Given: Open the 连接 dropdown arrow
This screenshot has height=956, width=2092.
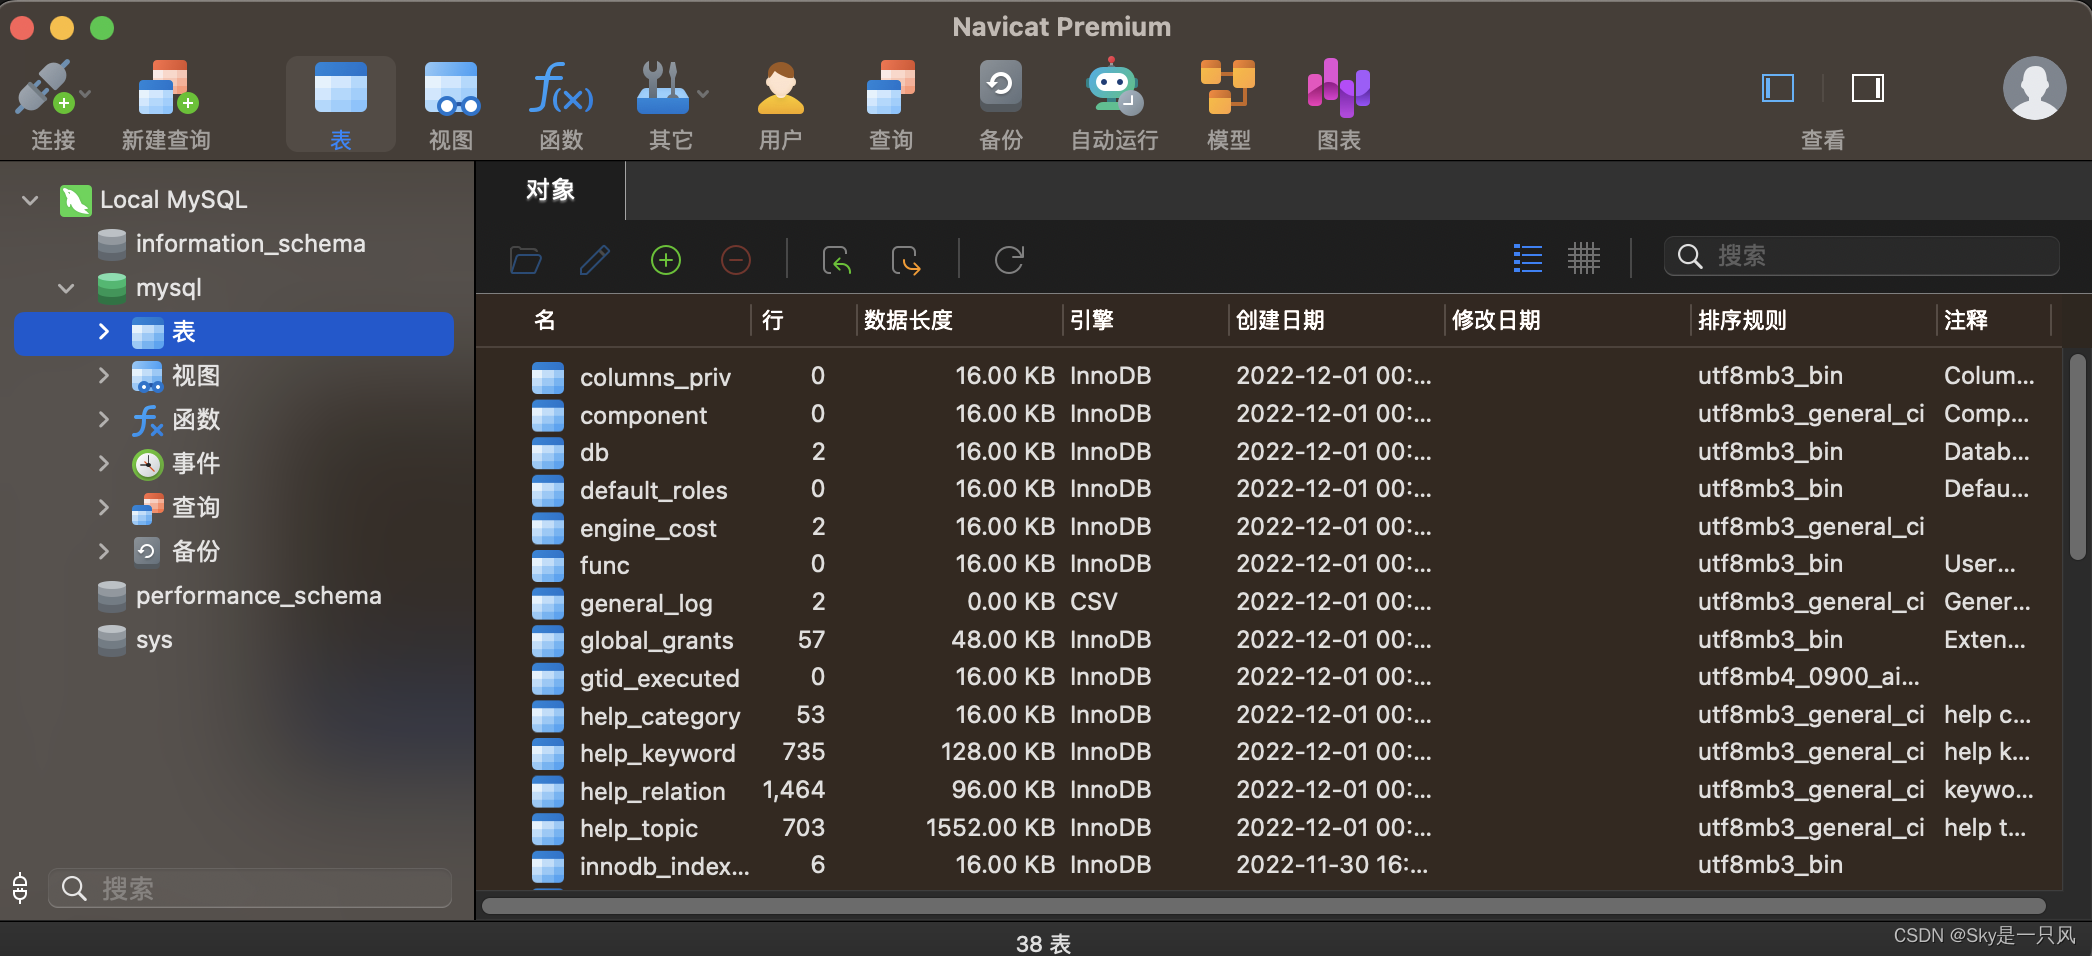Looking at the screenshot, I should 85,94.
